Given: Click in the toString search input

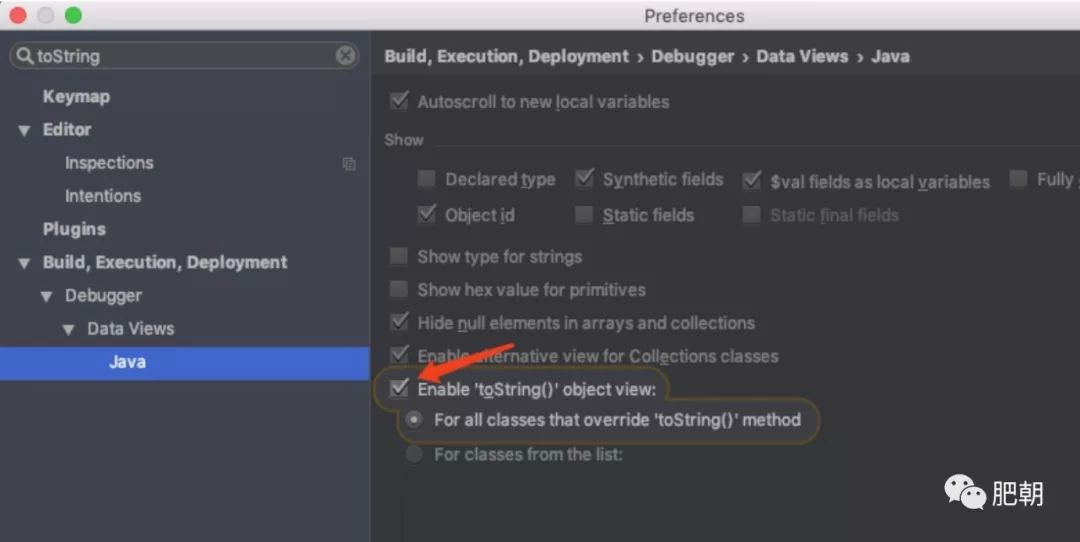Looking at the screenshot, I should [x=180, y=56].
